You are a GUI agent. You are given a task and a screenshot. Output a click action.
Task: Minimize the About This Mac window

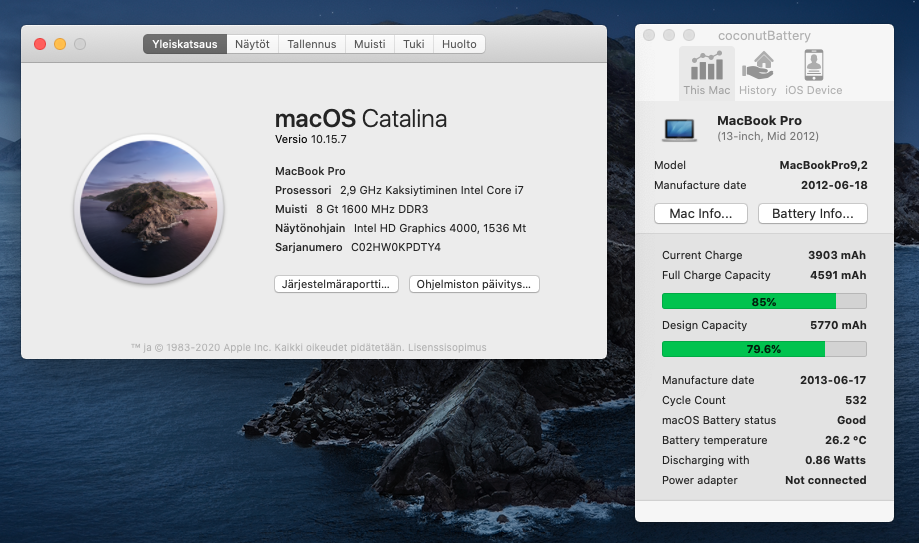coord(60,44)
